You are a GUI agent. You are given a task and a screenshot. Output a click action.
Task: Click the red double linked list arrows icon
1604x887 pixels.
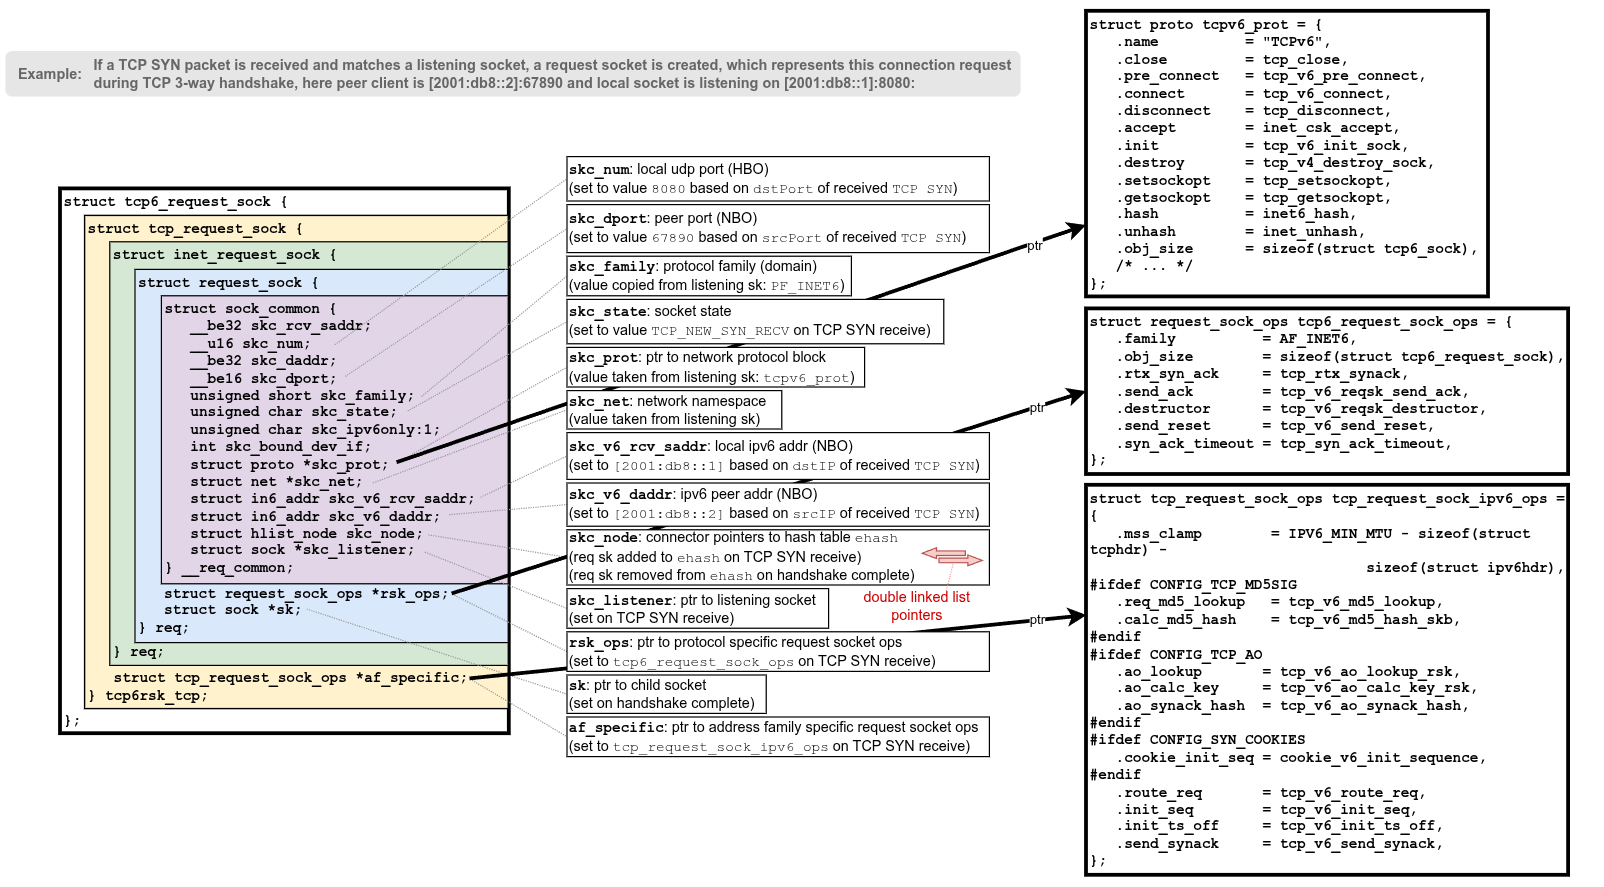951,556
